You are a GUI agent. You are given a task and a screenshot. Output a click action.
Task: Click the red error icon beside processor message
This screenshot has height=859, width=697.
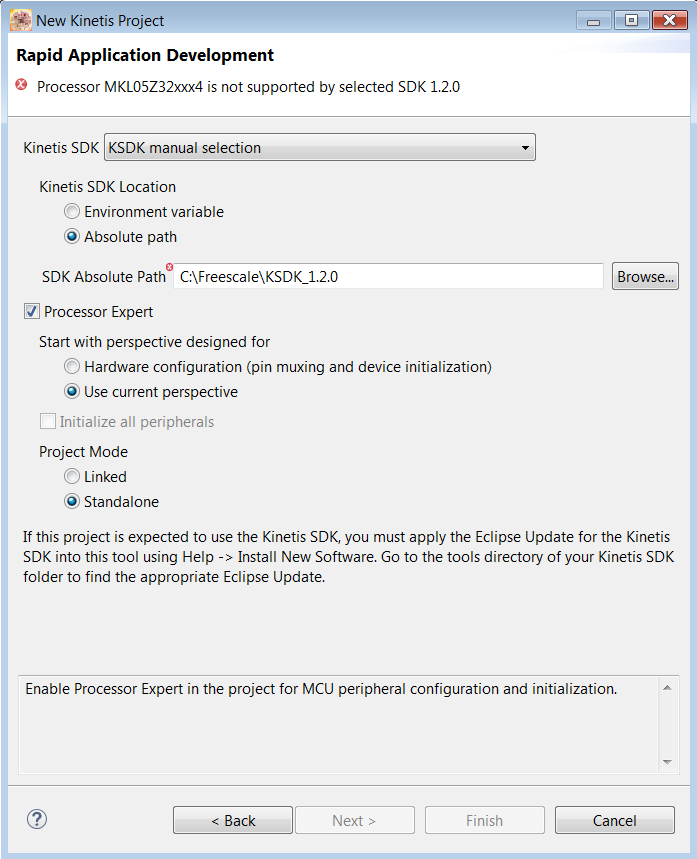(x=22, y=86)
